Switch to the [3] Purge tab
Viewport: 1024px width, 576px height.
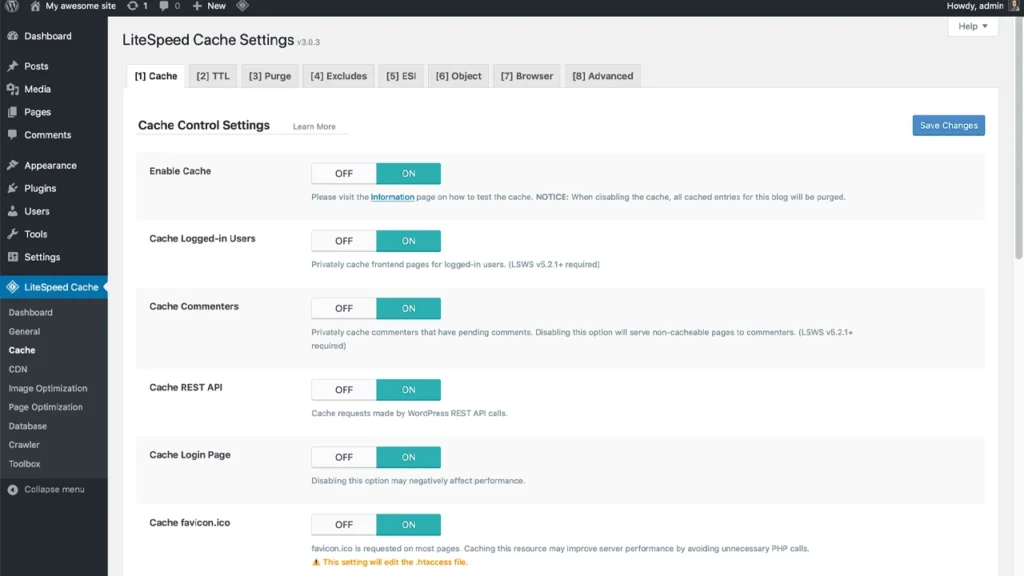[x=269, y=75]
